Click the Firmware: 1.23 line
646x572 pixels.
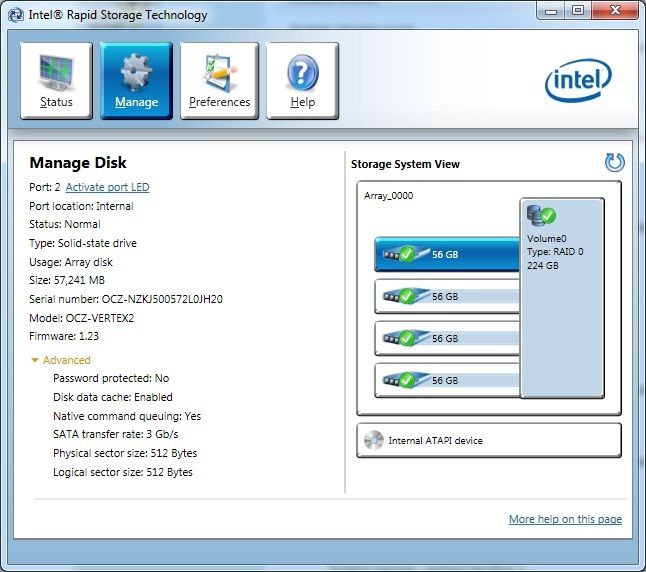(64, 336)
